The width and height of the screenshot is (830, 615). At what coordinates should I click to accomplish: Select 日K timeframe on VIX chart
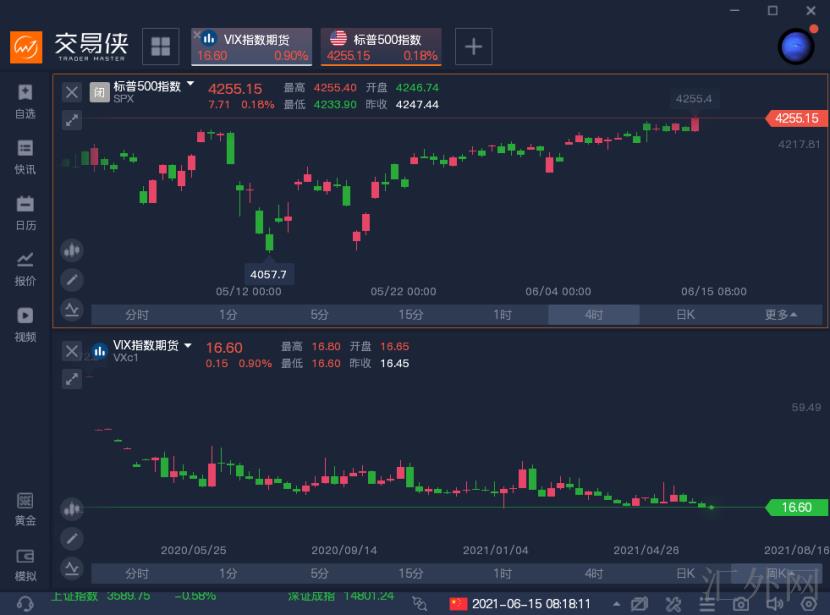pyautogui.click(x=685, y=573)
